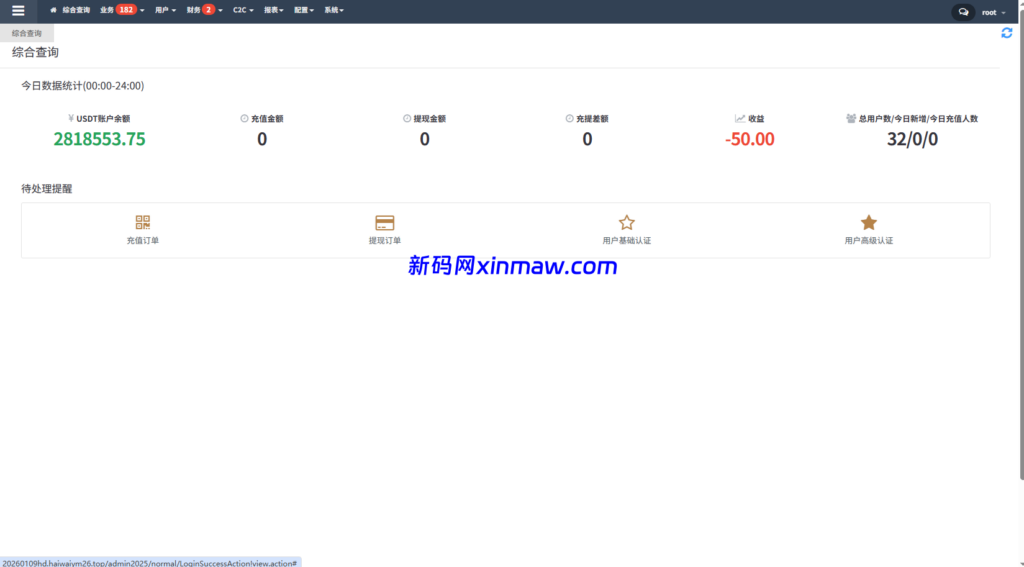Click the clock icon beside 充值金额
The image size is (1024, 567).
(x=244, y=118)
